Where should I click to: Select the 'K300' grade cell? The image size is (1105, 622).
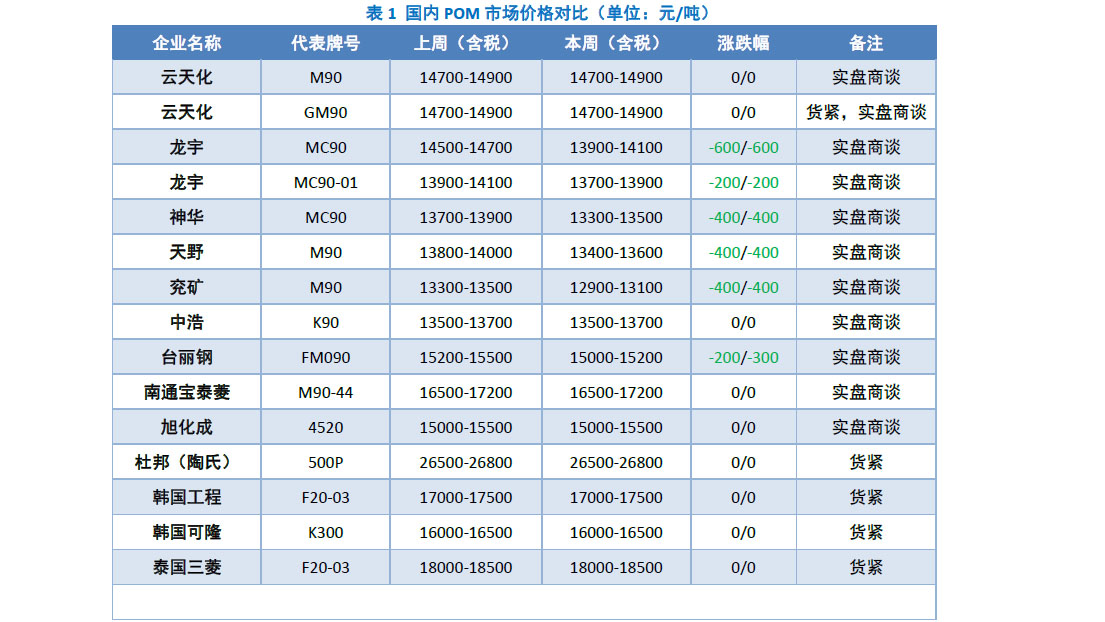click(x=326, y=533)
